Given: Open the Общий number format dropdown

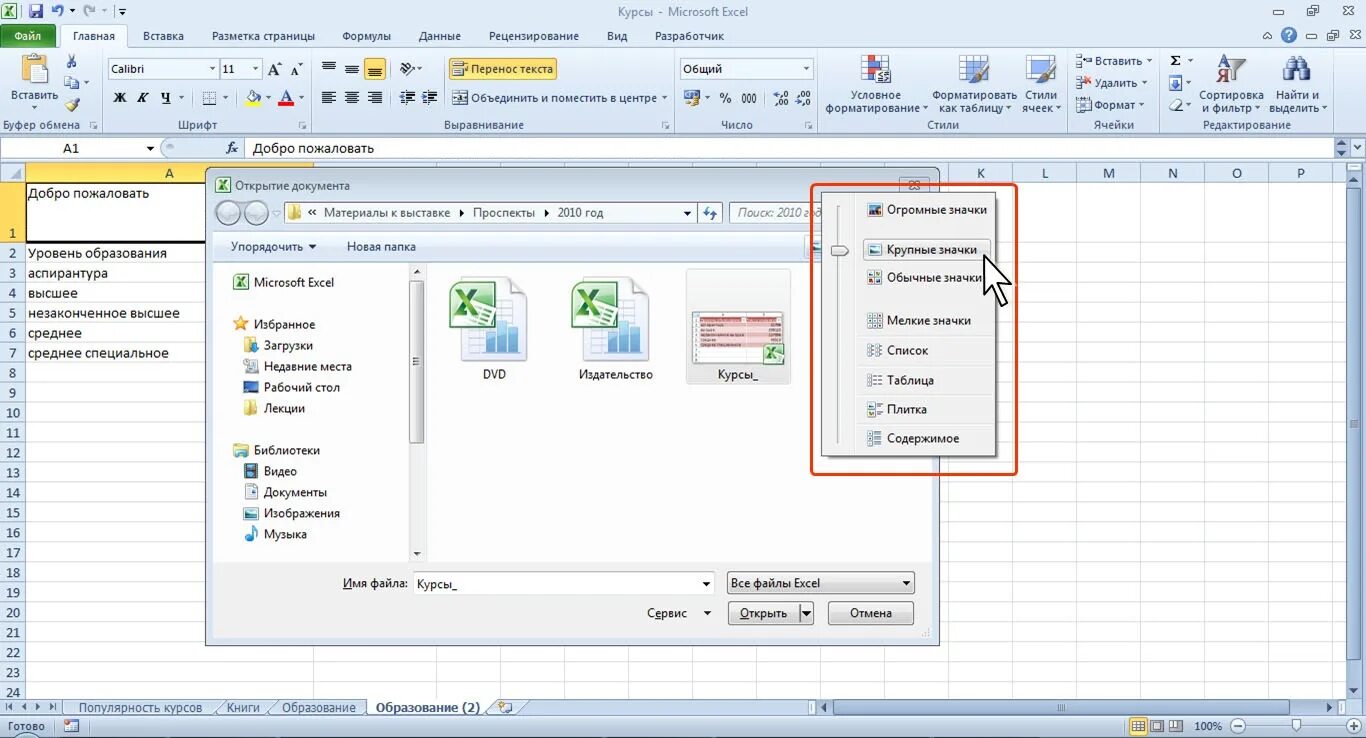Looking at the screenshot, I should pos(806,69).
